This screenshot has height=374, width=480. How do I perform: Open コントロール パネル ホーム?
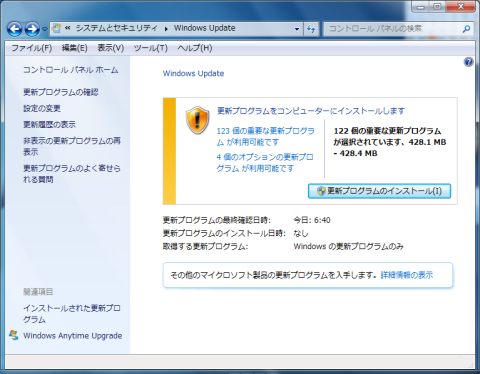pyautogui.click(x=71, y=70)
